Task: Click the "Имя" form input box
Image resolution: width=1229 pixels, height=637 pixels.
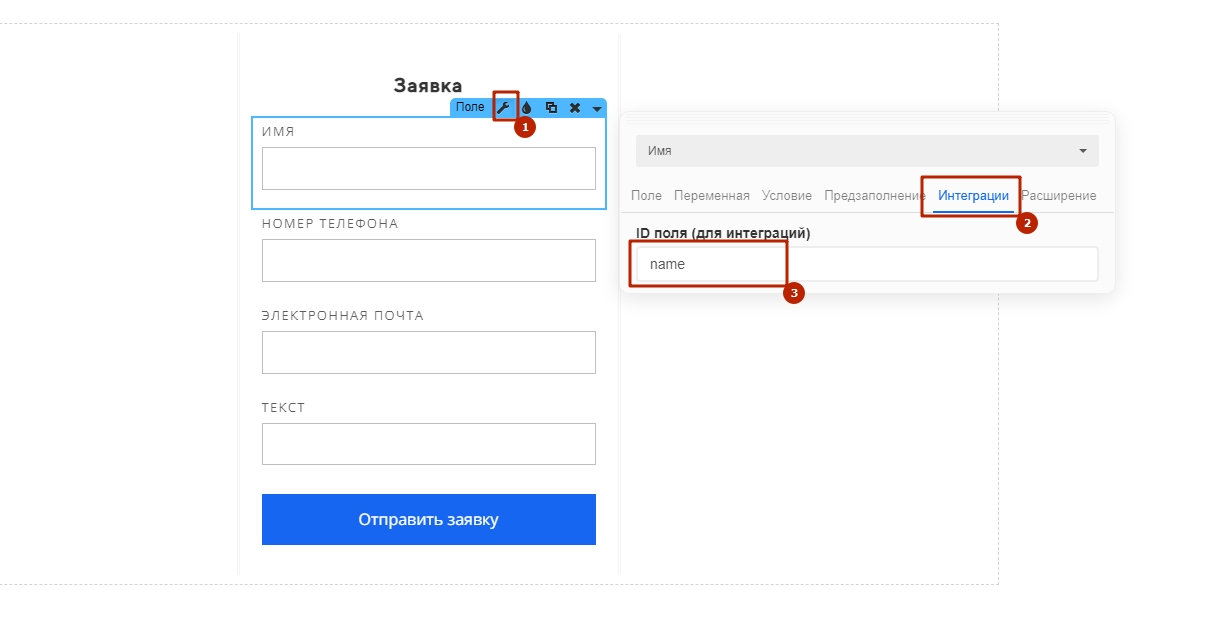Action: 428,168
